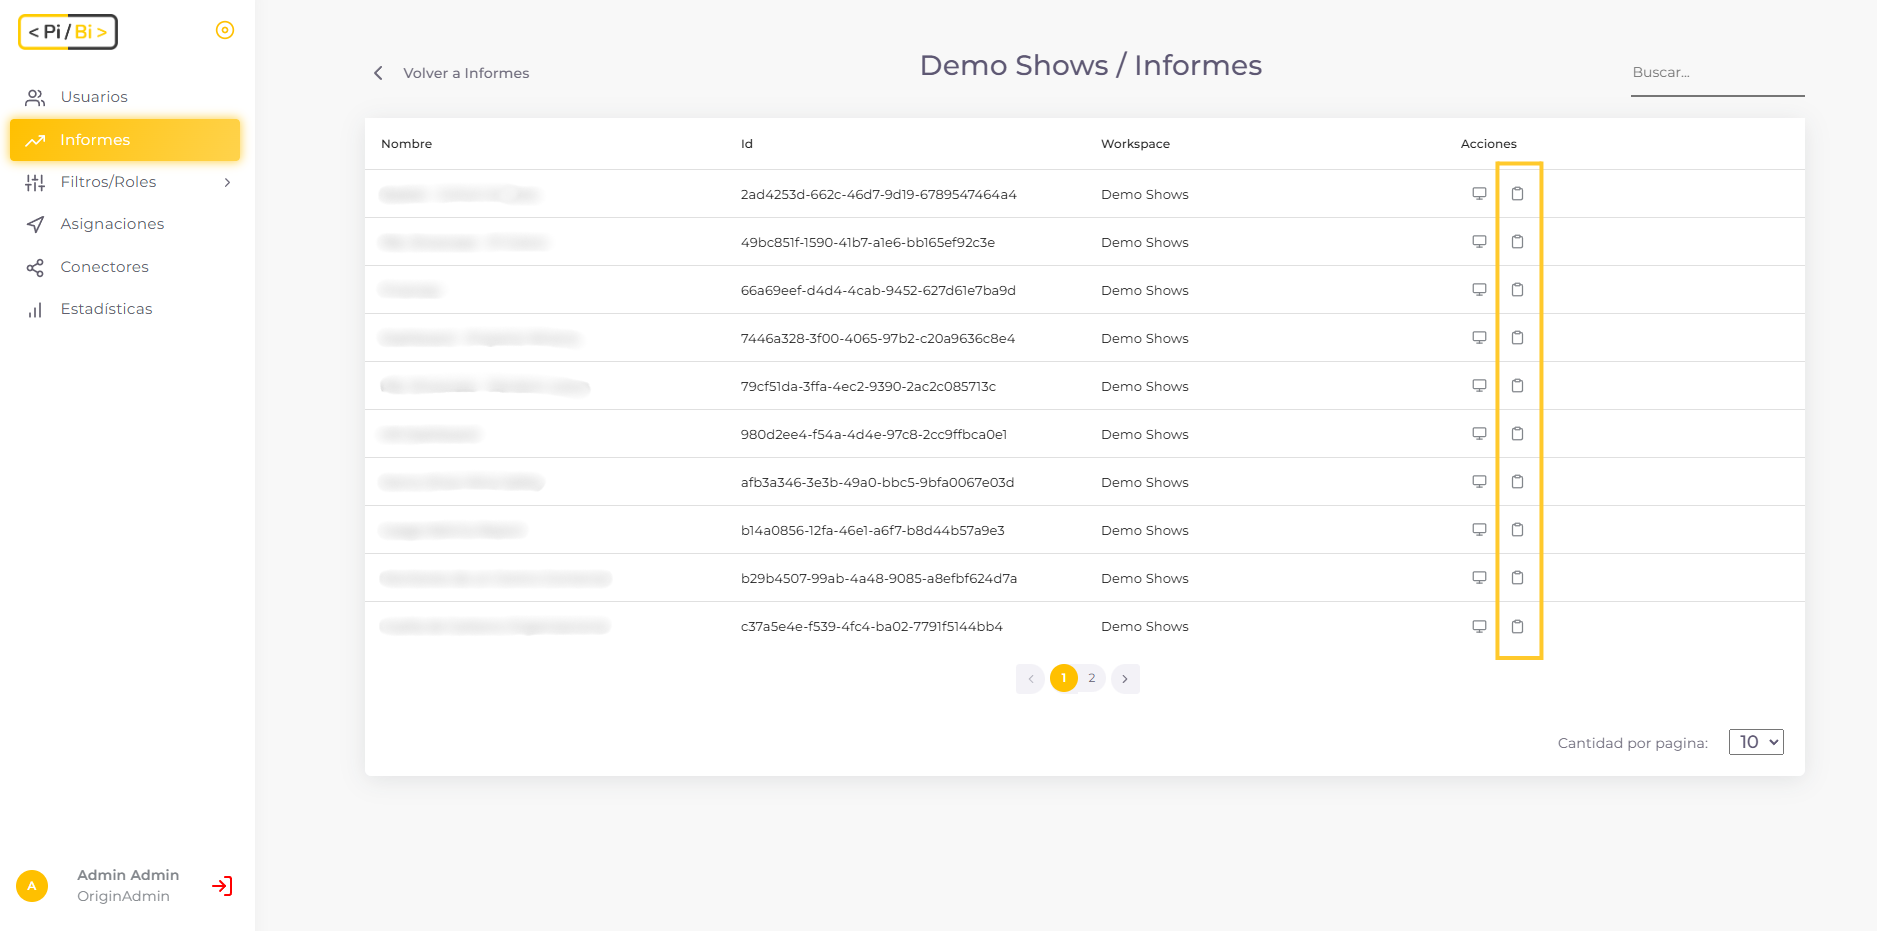Screen dimensions: 1877x931
Task: Click the red logout icon
Action: point(222,886)
